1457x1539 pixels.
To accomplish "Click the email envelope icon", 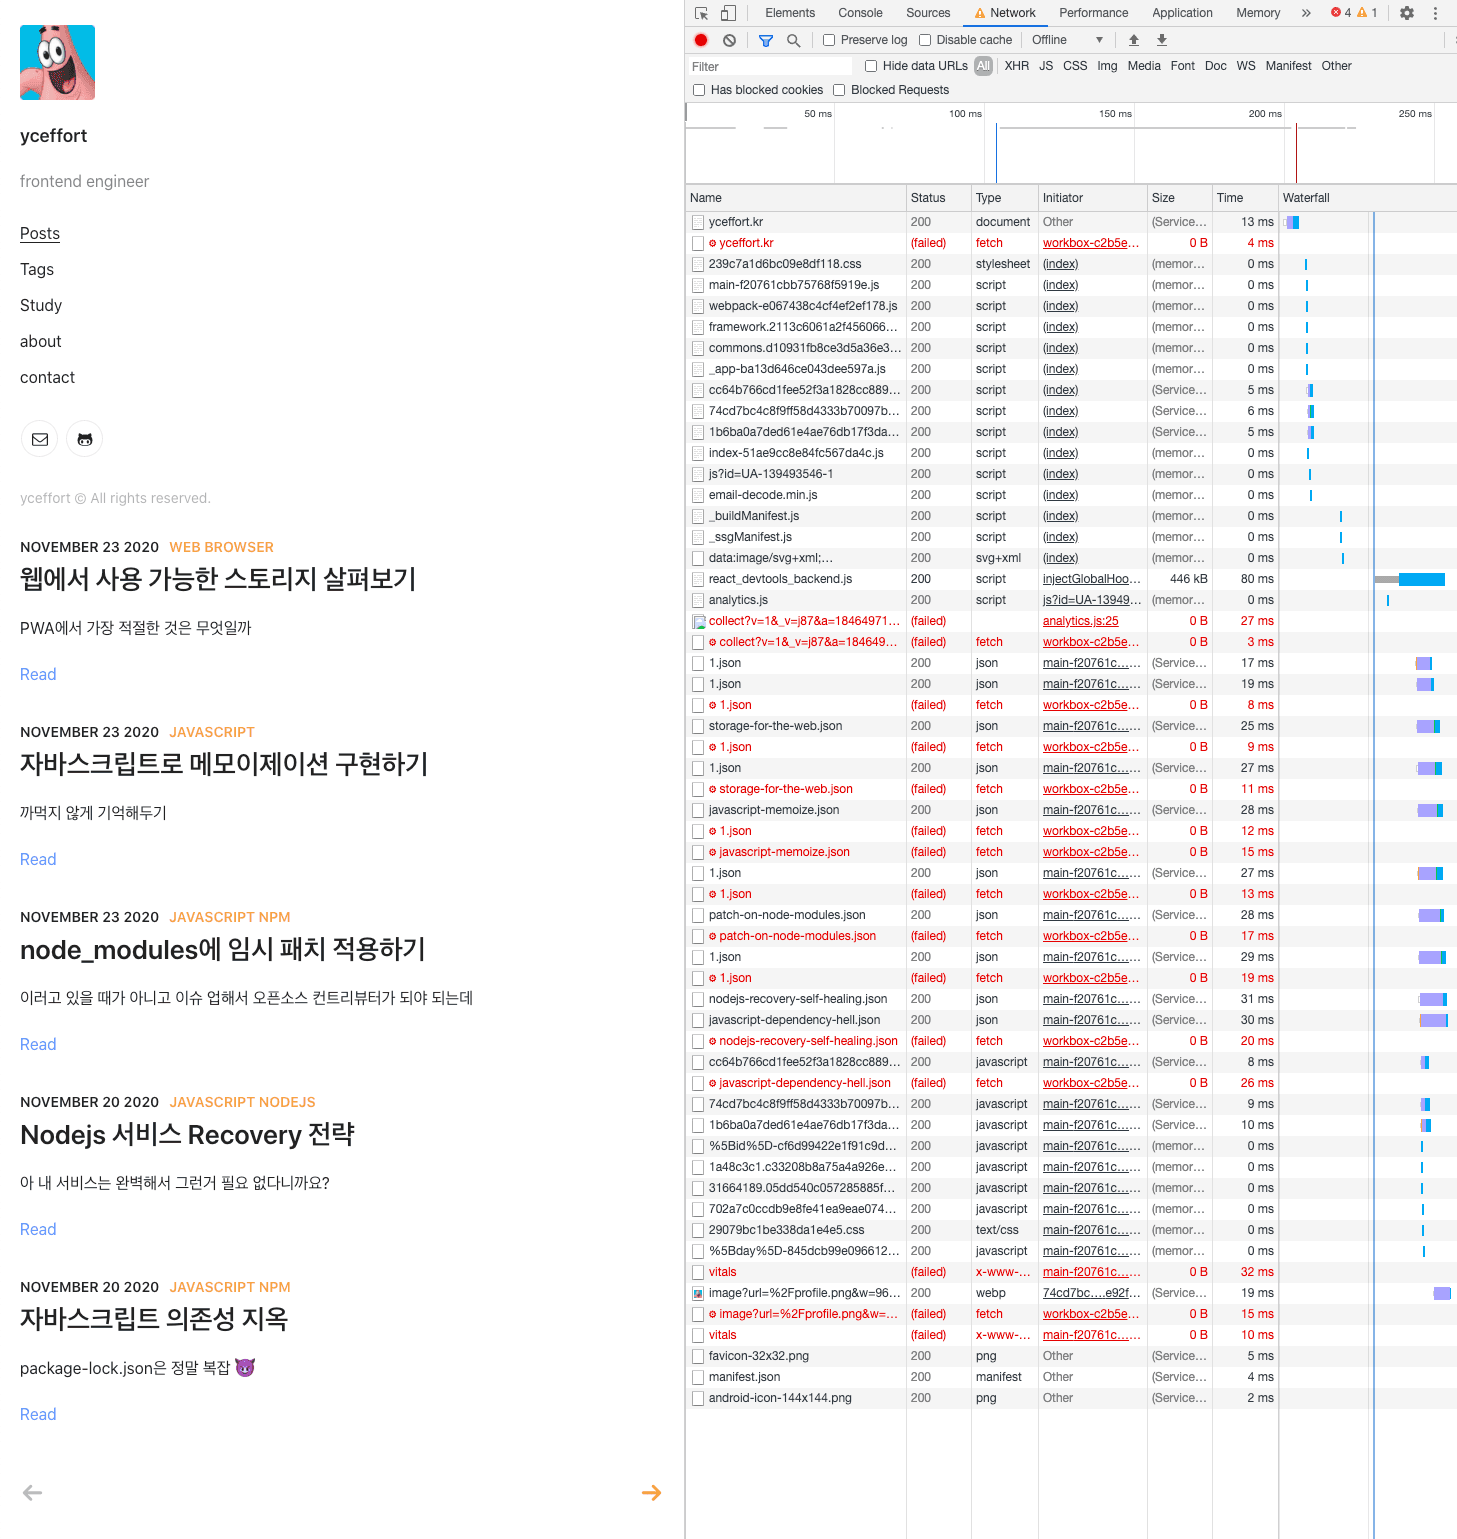I will point(40,439).
